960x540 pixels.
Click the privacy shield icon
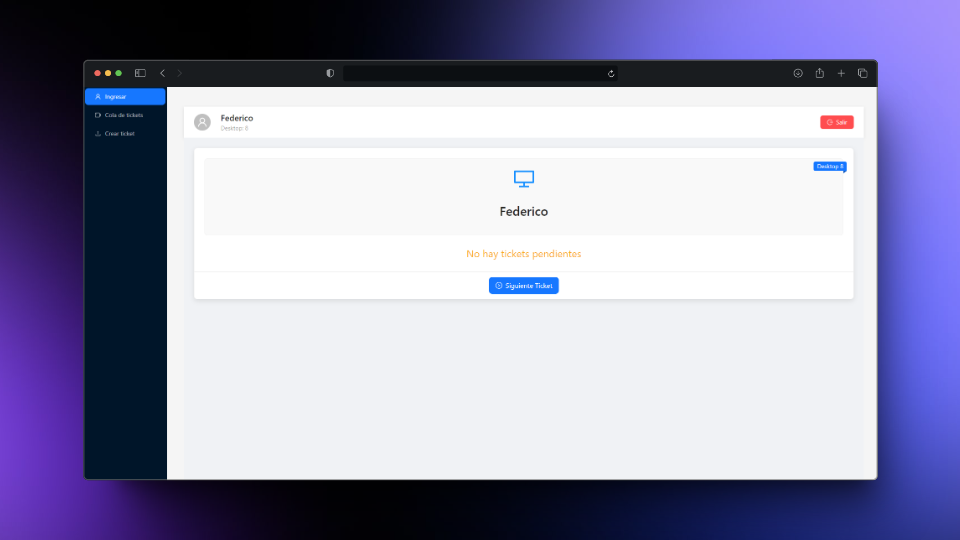pos(330,73)
